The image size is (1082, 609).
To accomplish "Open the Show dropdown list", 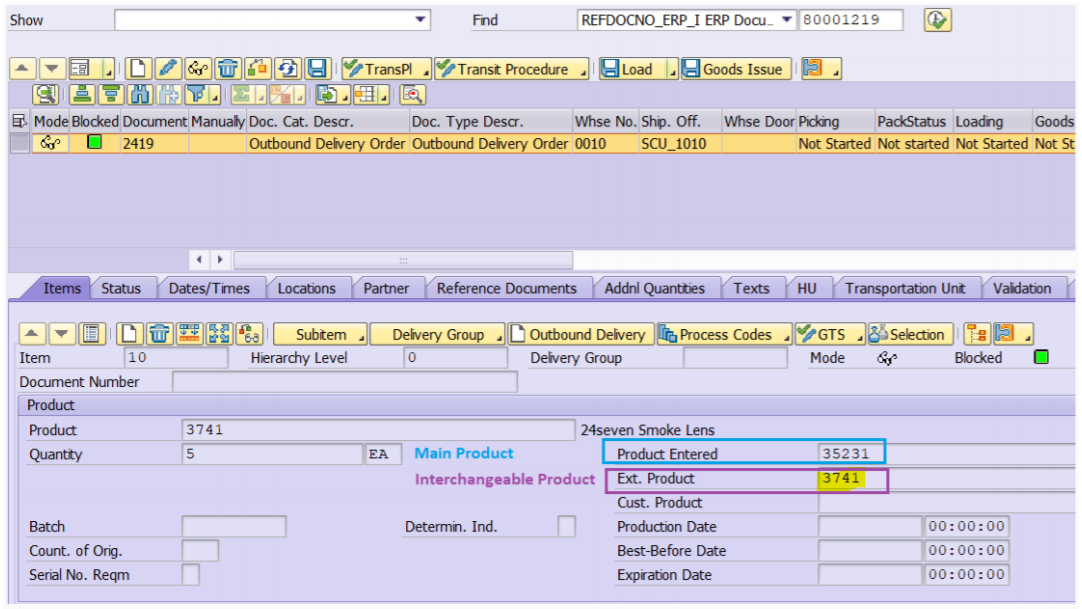I will pyautogui.click(x=421, y=20).
